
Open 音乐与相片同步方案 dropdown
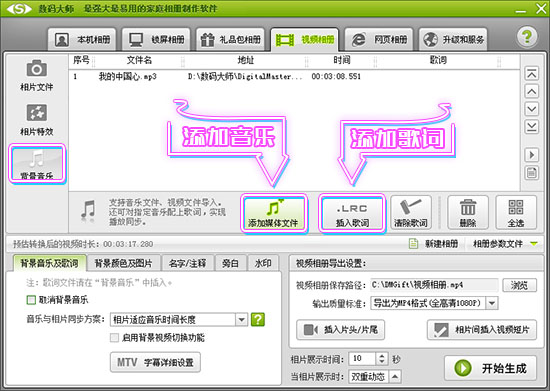pyautogui.click(x=179, y=319)
